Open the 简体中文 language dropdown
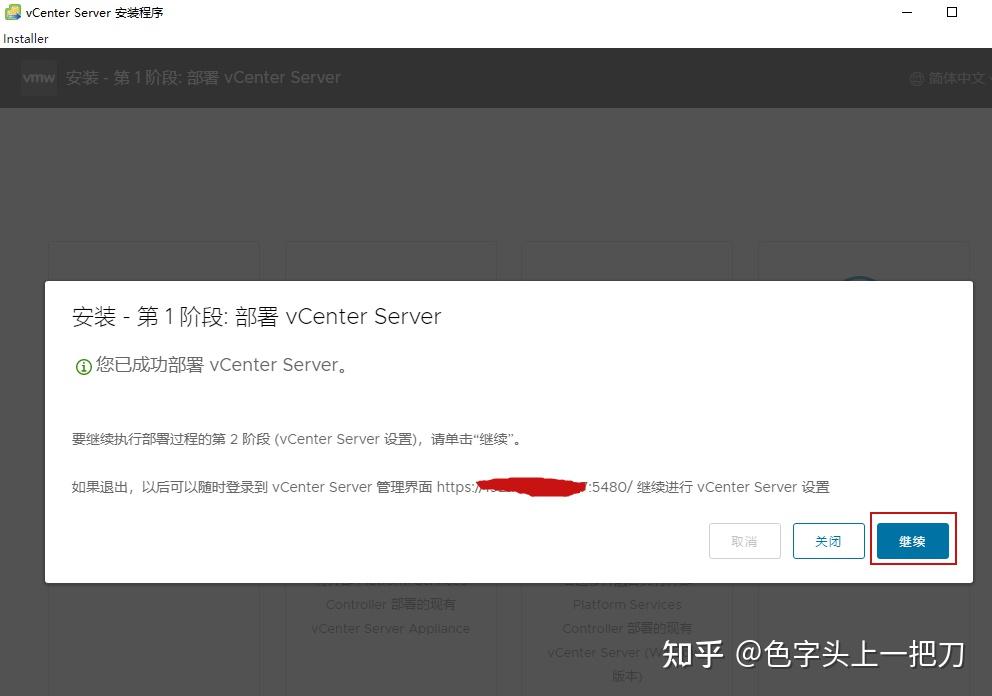The image size is (992, 696). pos(953,77)
